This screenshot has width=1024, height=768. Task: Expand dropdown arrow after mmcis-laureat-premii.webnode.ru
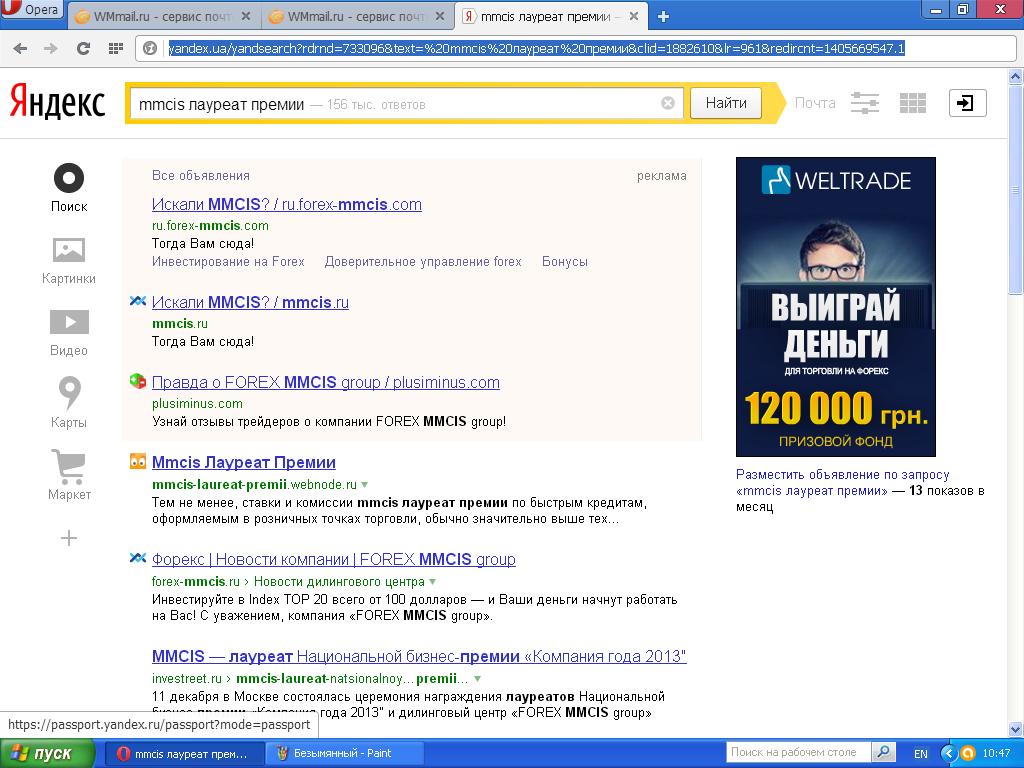tap(364, 485)
